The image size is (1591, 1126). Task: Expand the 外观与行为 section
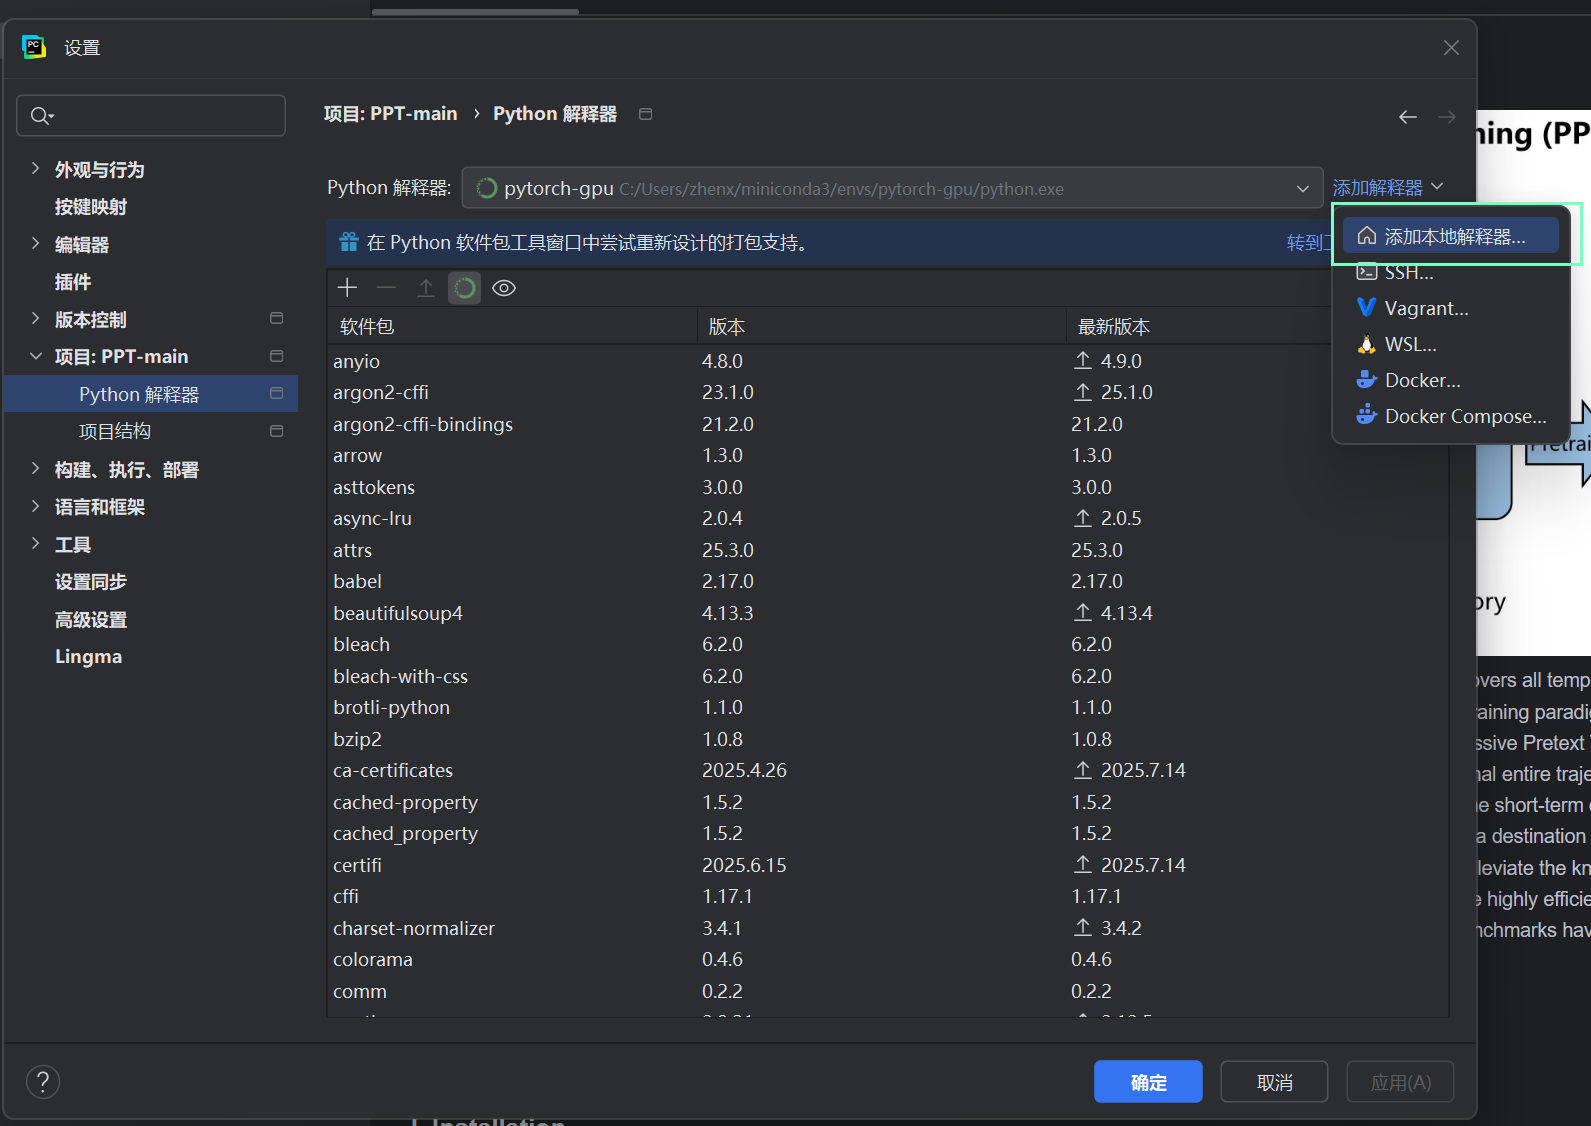(x=36, y=168)
